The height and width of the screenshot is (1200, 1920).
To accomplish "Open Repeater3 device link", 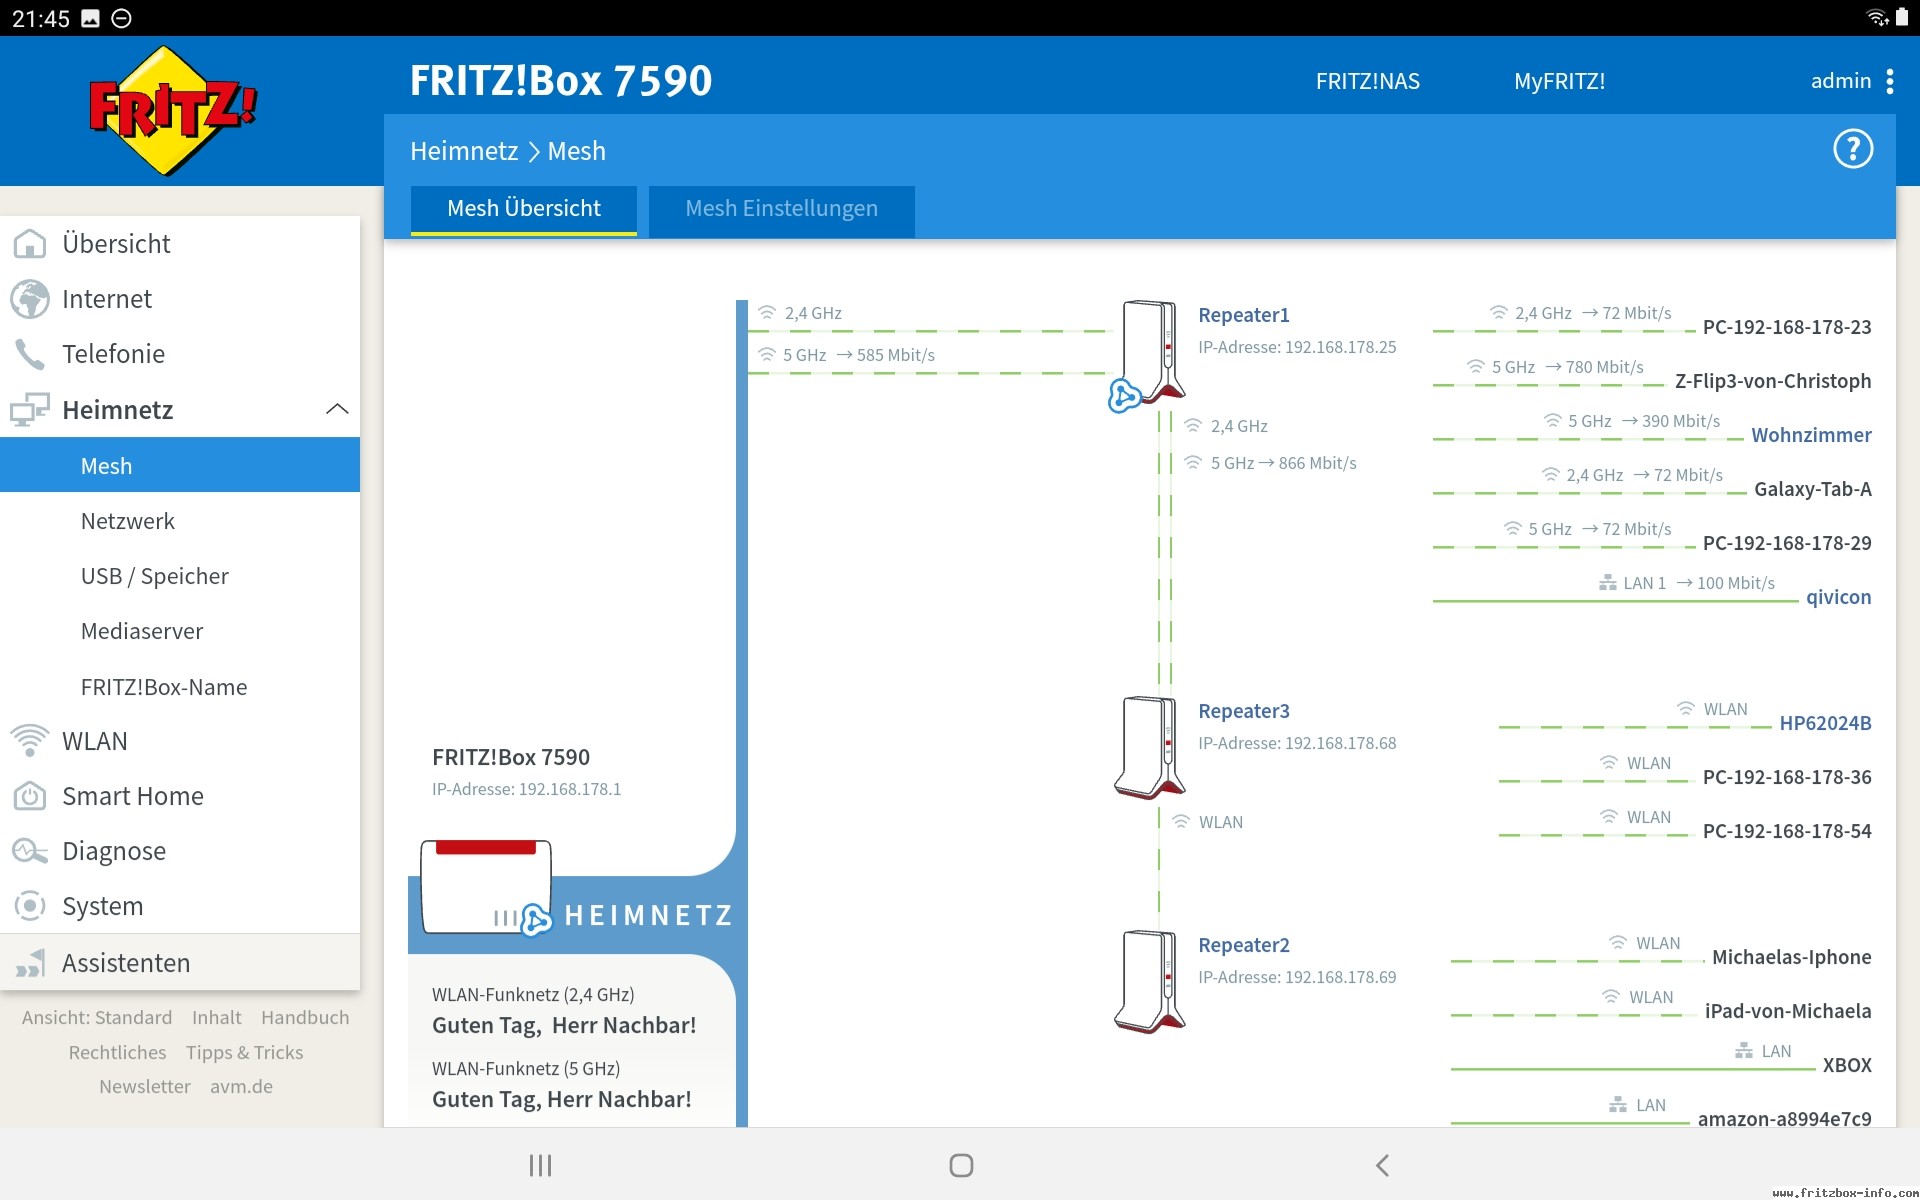I will pyautogui.click(x=1243, y=711).
